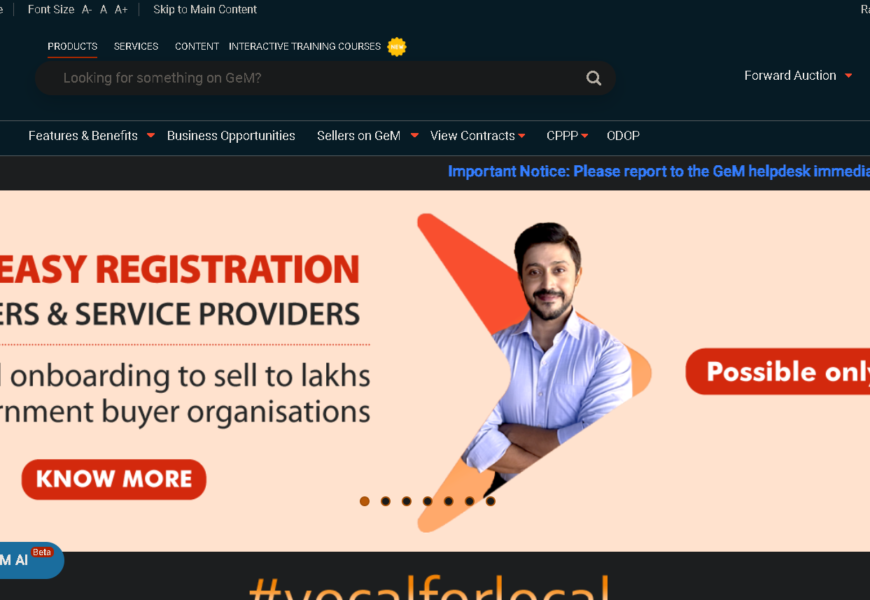Reset font size with the plain A icon

pyautogui.click(x=103, y=9)
